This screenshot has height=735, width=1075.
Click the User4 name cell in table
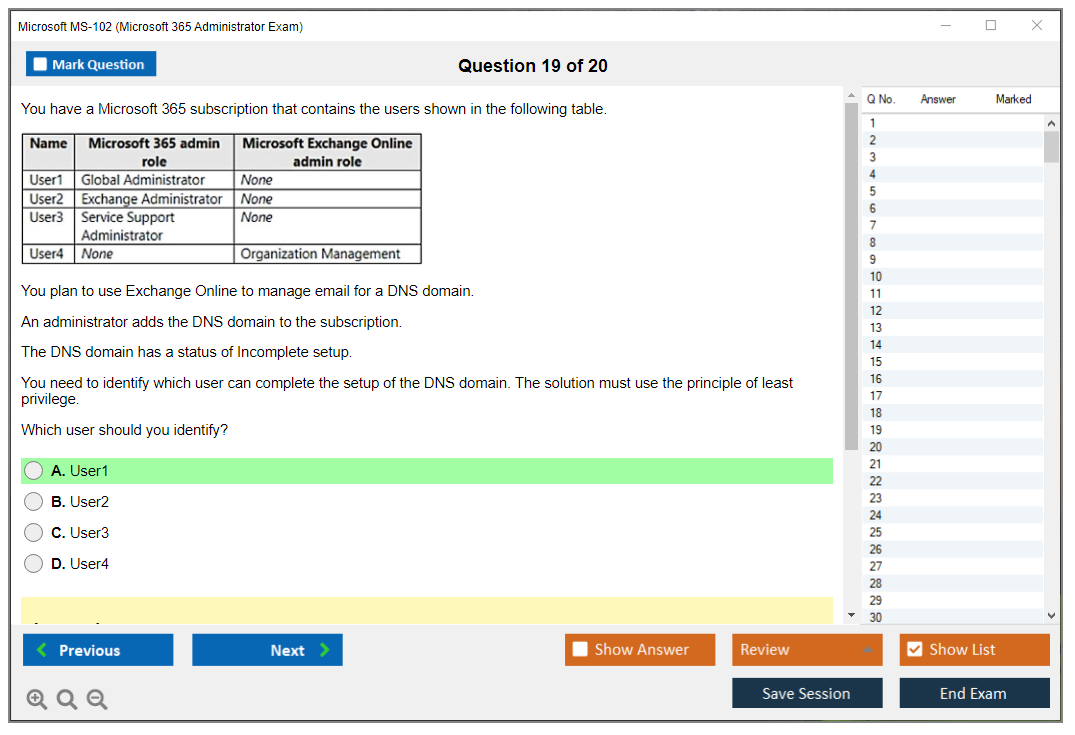(x=49, y=254)
